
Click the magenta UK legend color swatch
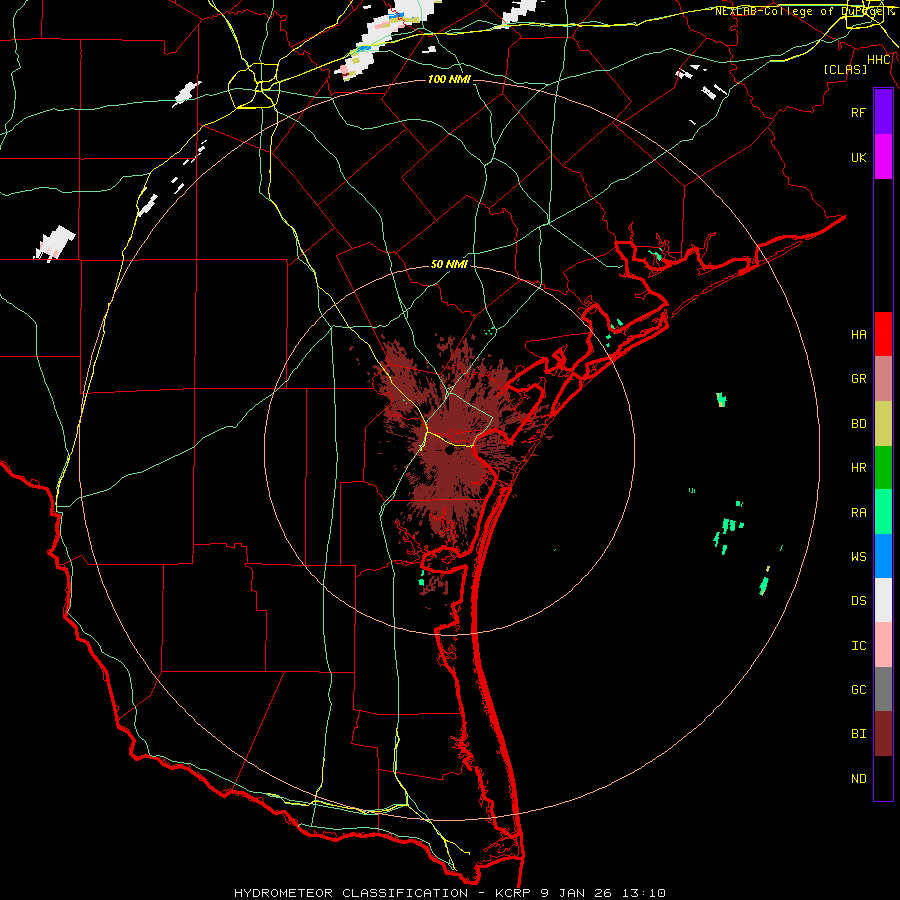click(883, 156)
